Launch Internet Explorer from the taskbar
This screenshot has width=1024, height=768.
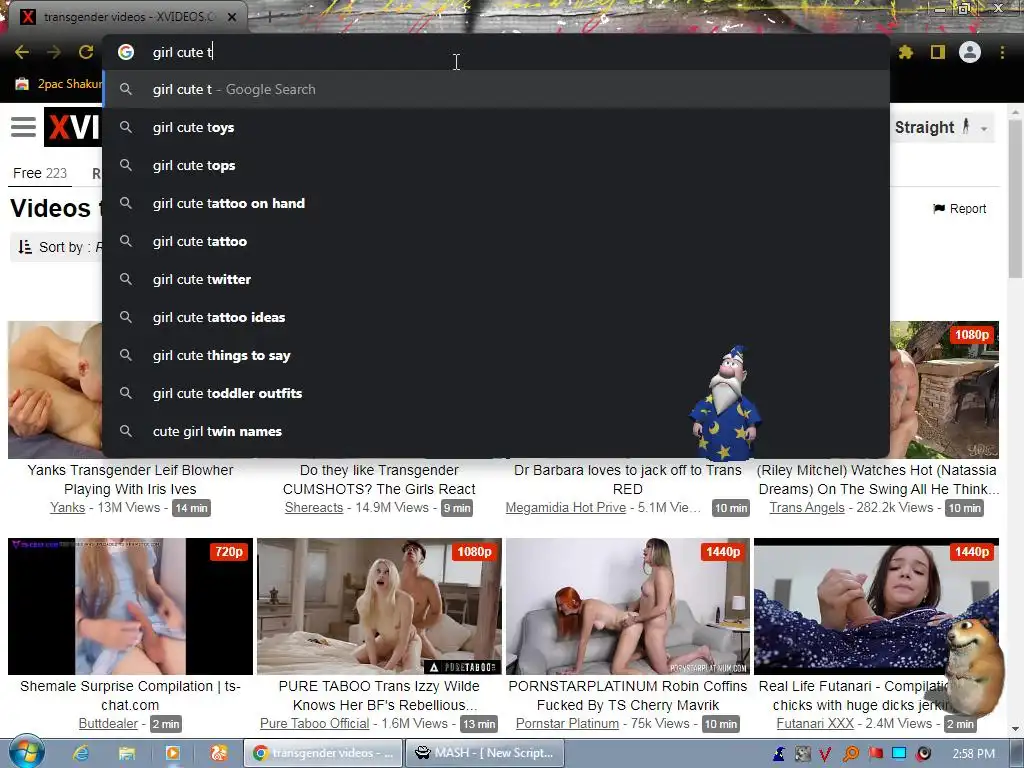tap(81, 753)
